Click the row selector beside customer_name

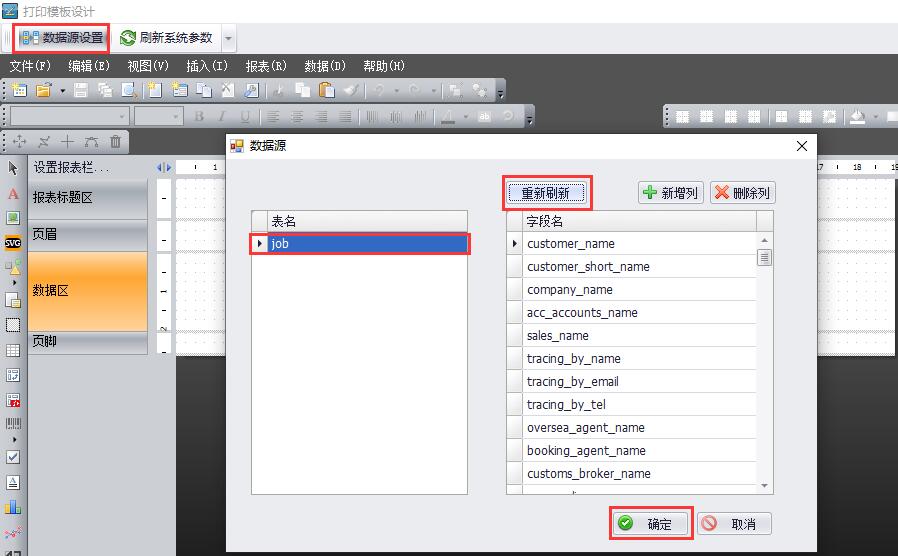pos(515,243)
